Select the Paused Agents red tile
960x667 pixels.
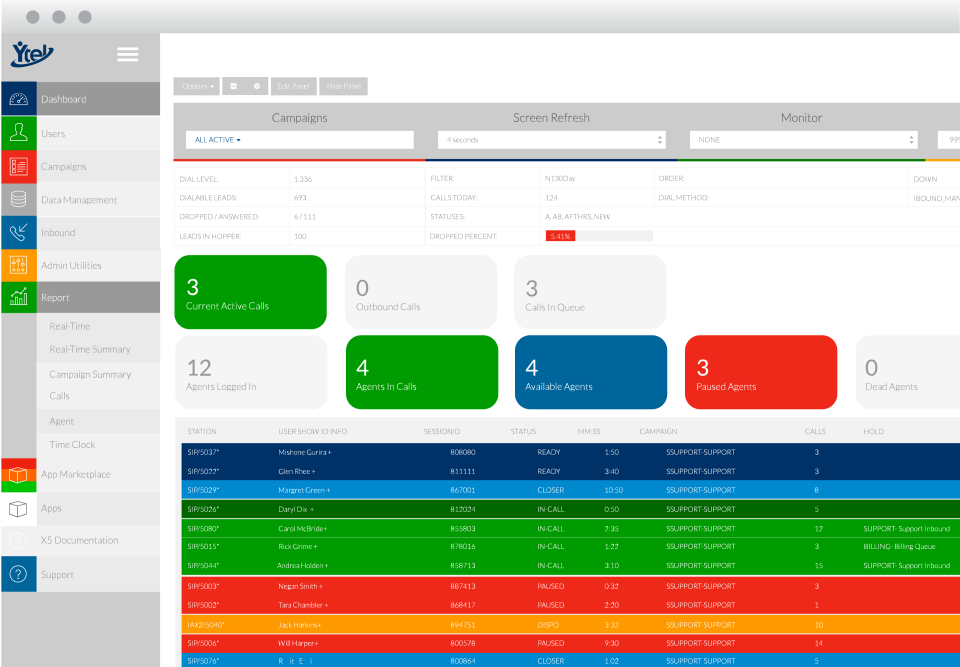click(760, 372)
